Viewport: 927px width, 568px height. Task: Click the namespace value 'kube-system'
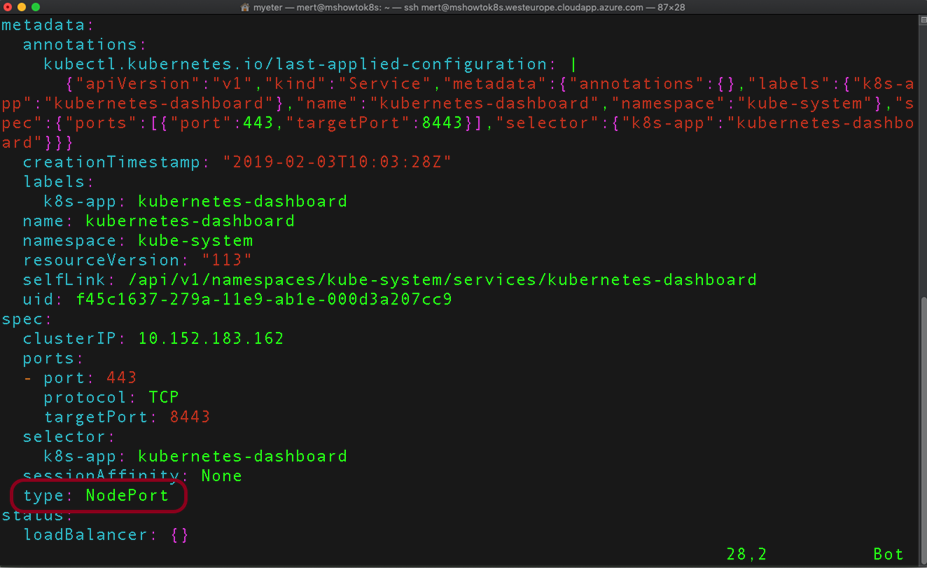click(195, 241)
